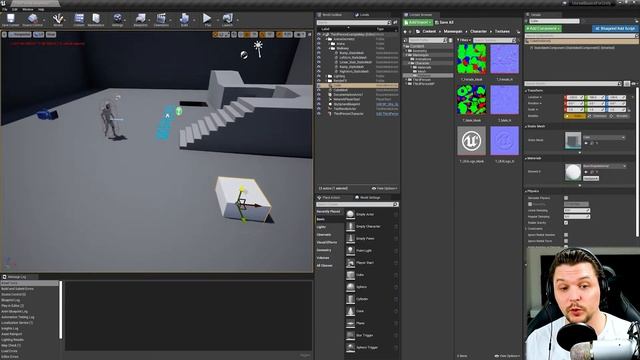Click the Details search field
This screenshot has width=640, height=360.
coord(573,84)
